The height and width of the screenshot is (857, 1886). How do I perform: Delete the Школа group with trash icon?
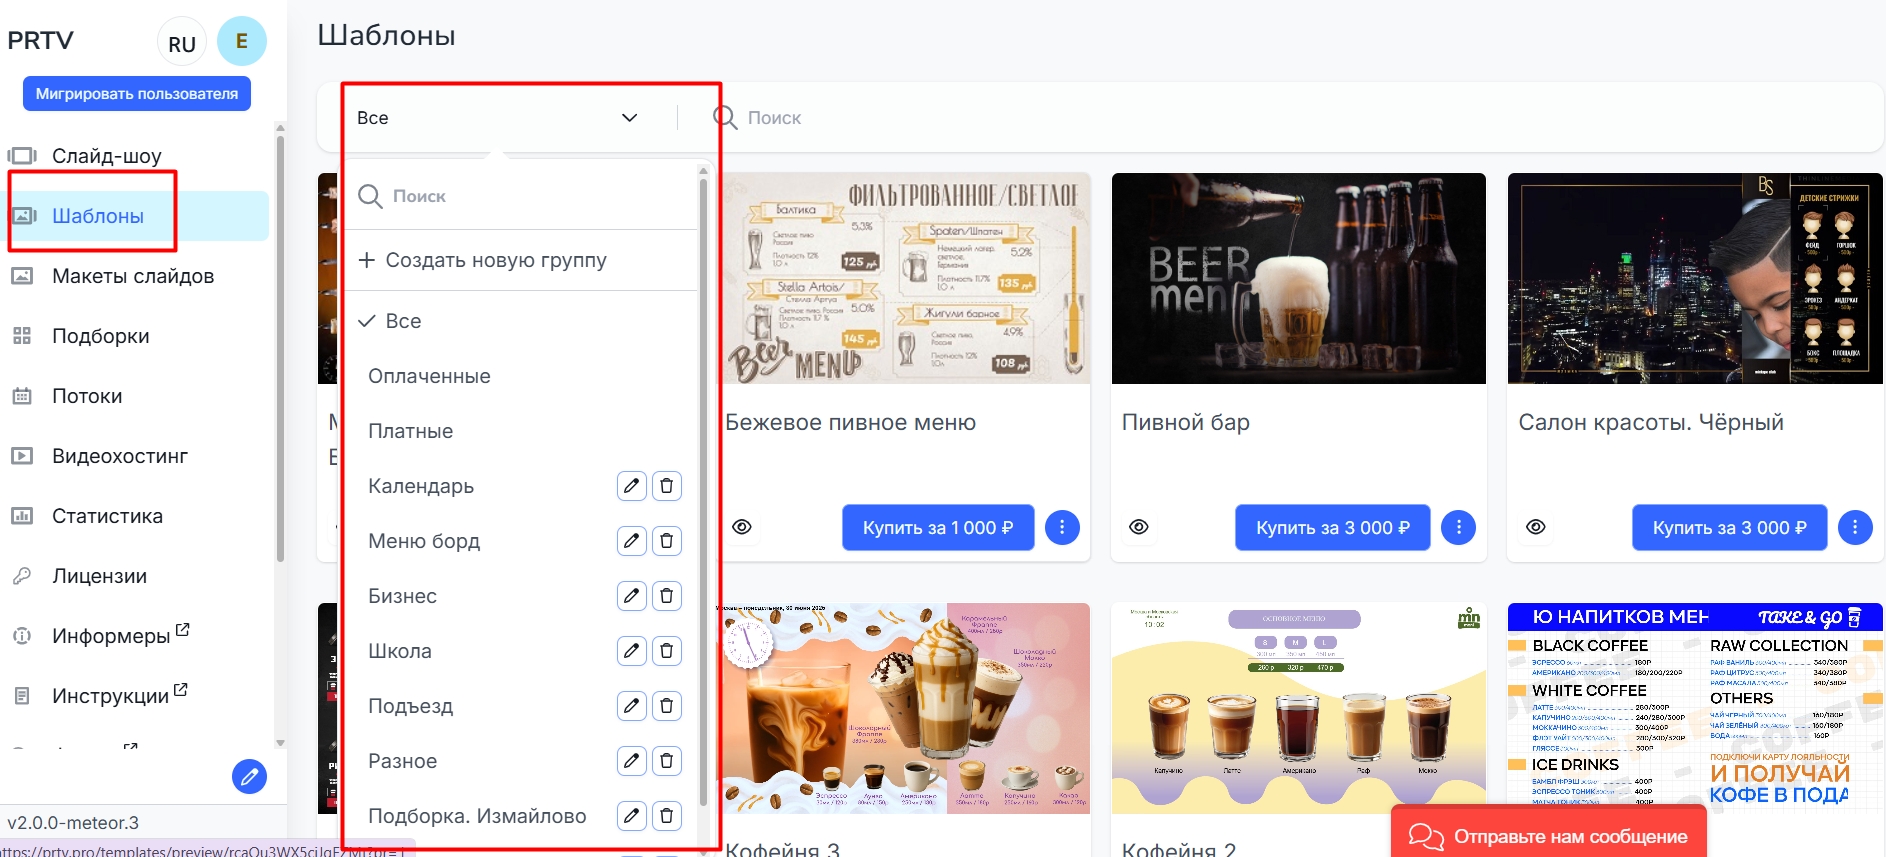(x=667, y=651)
